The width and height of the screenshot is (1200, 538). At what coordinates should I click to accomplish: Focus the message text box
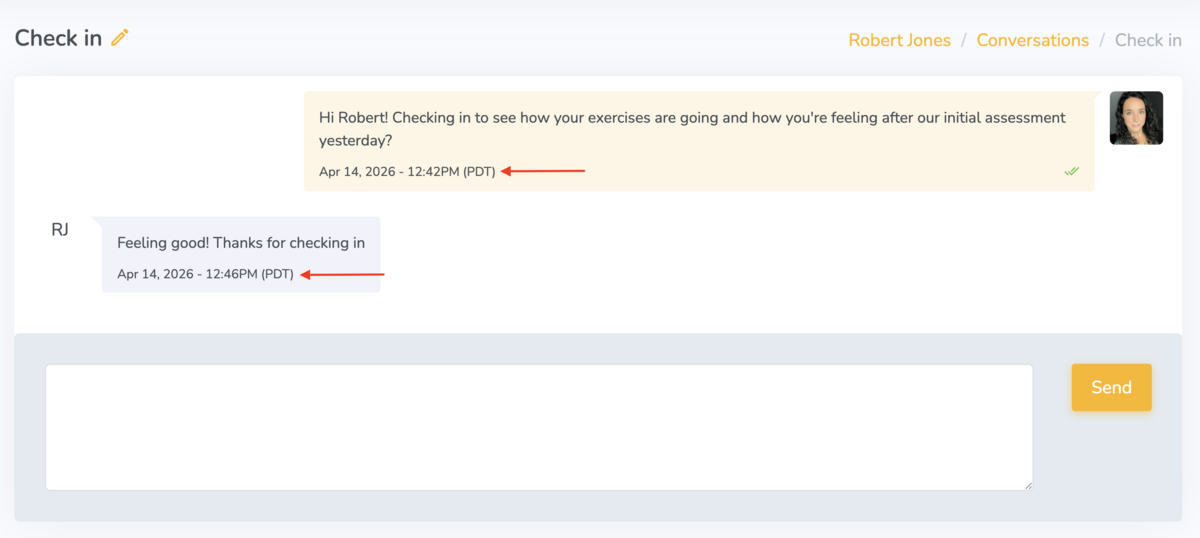point(539,427)
